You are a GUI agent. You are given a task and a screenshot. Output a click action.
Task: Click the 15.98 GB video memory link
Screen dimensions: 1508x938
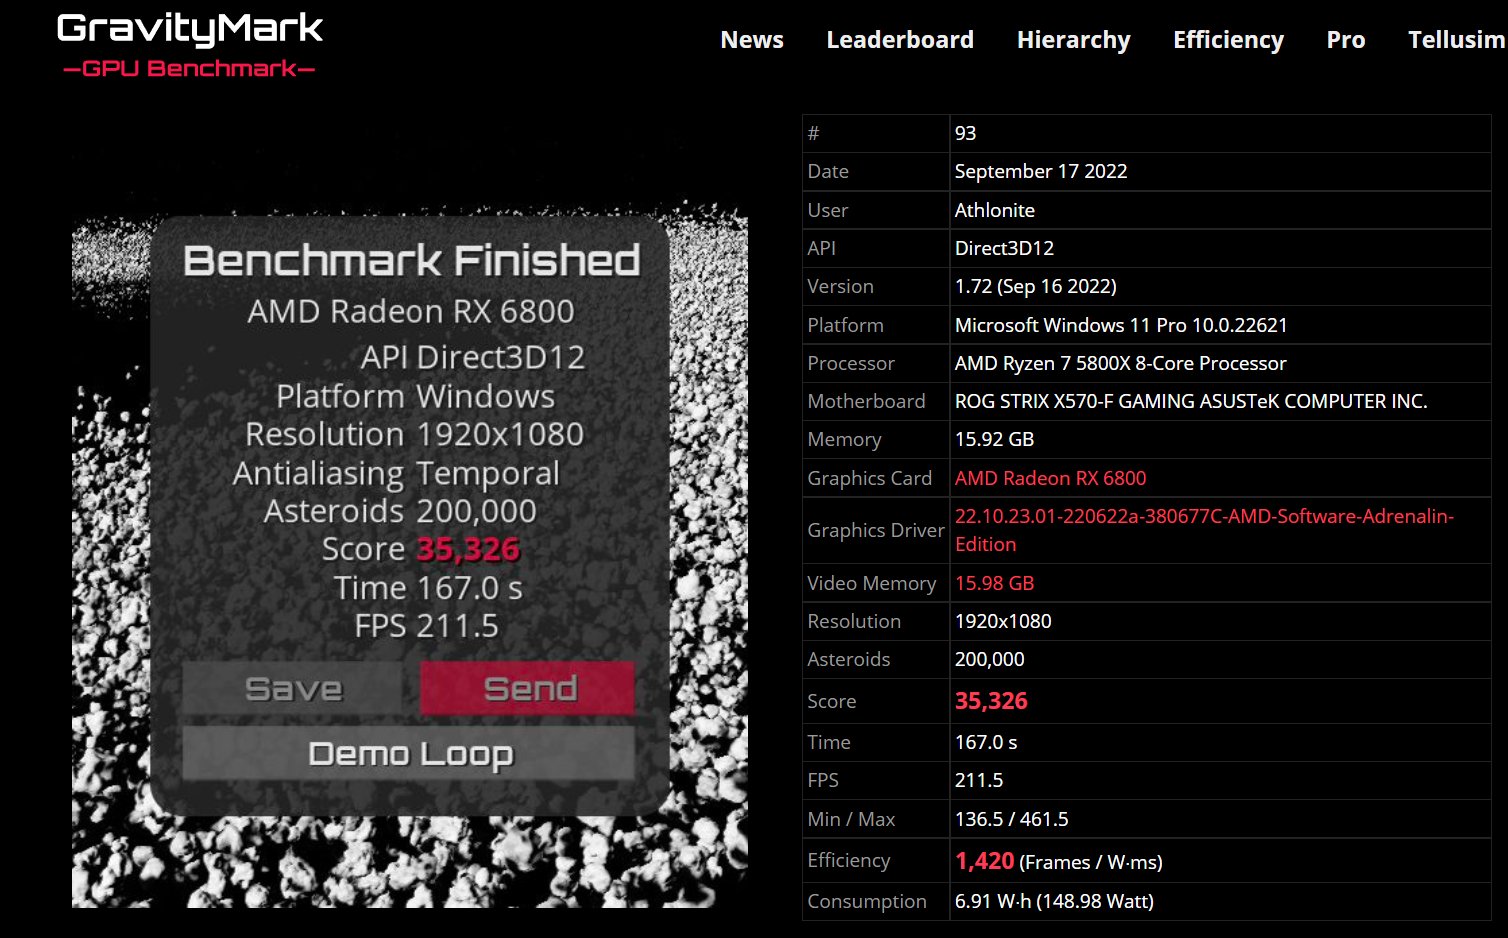994,583
